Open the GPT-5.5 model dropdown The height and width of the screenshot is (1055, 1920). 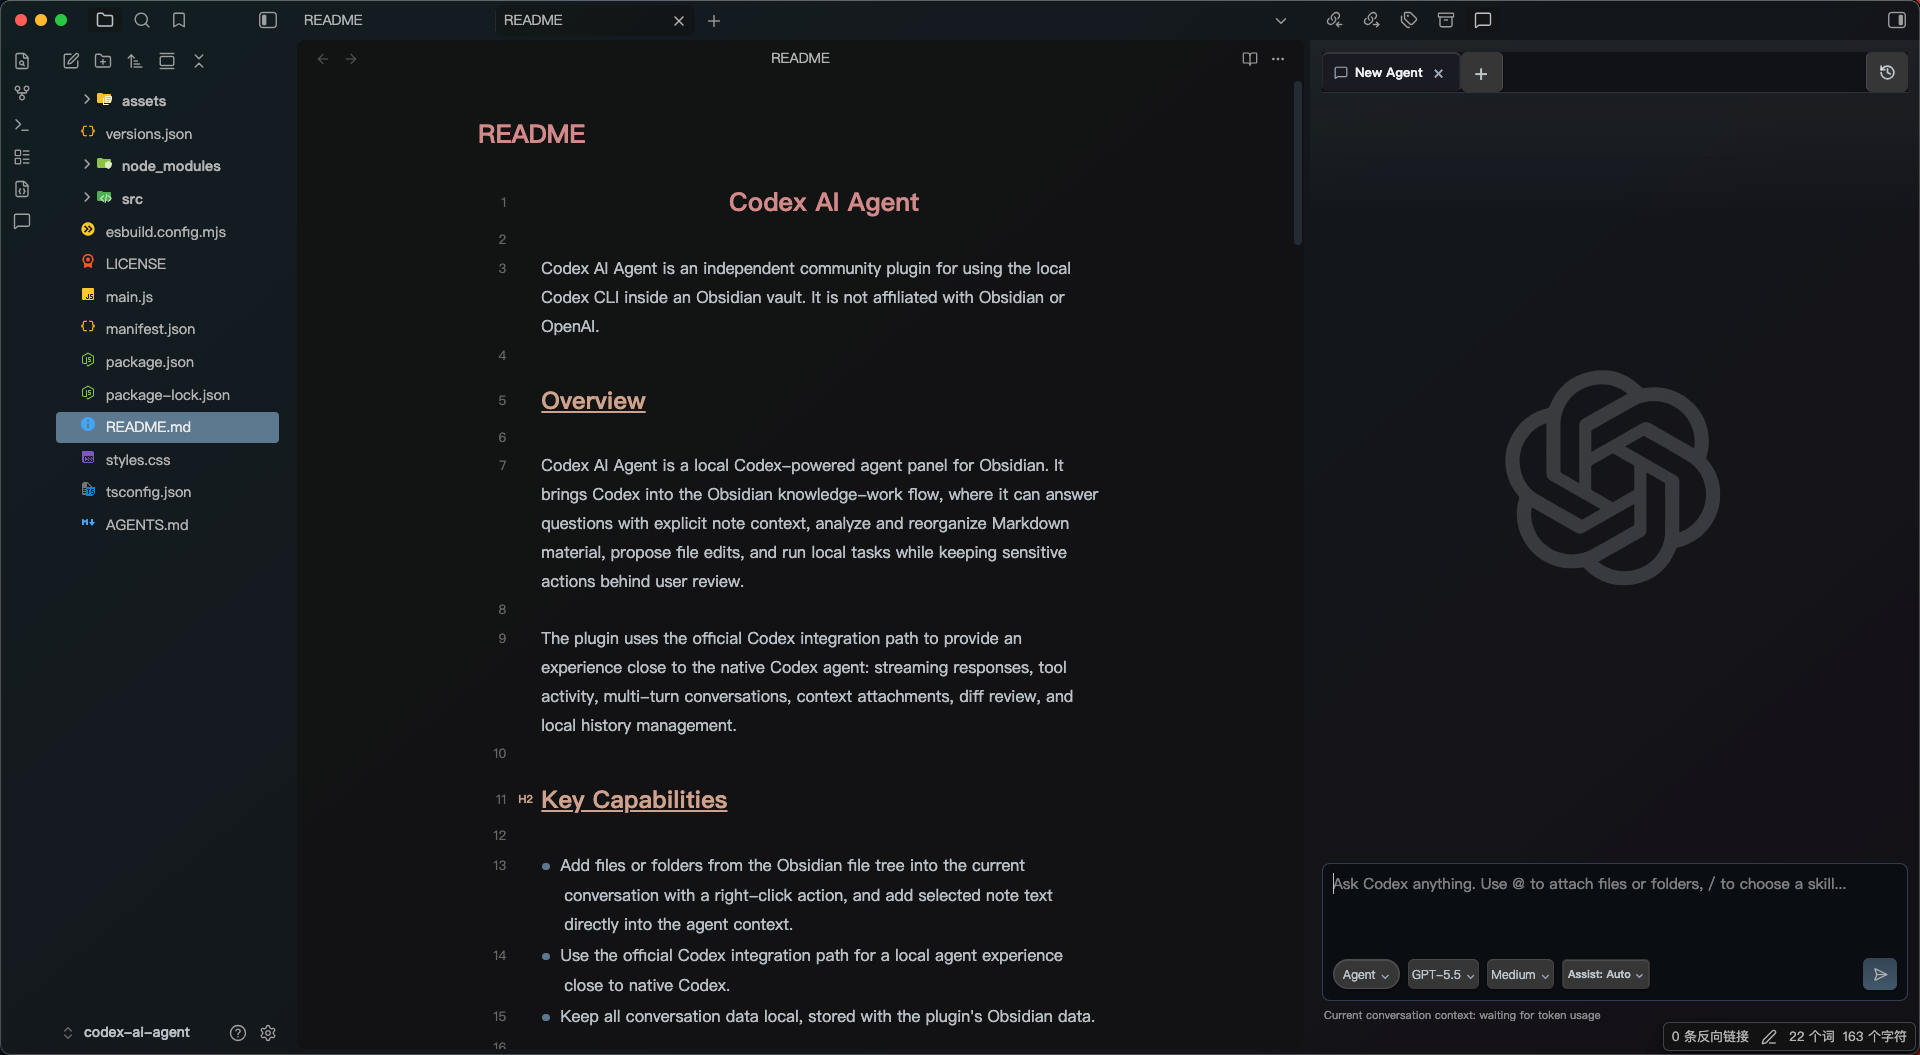point(1443,975)
